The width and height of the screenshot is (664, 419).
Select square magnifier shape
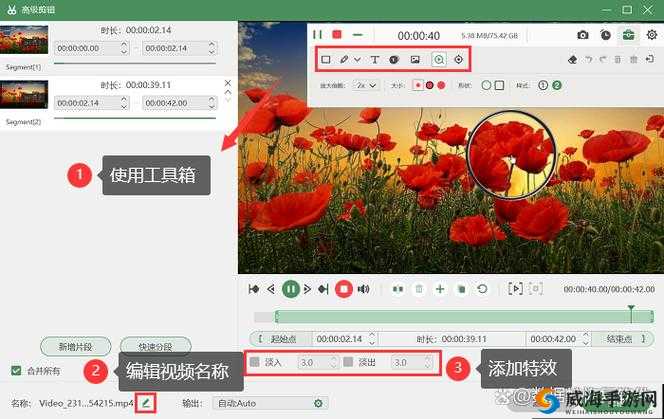tap(499, 85)
